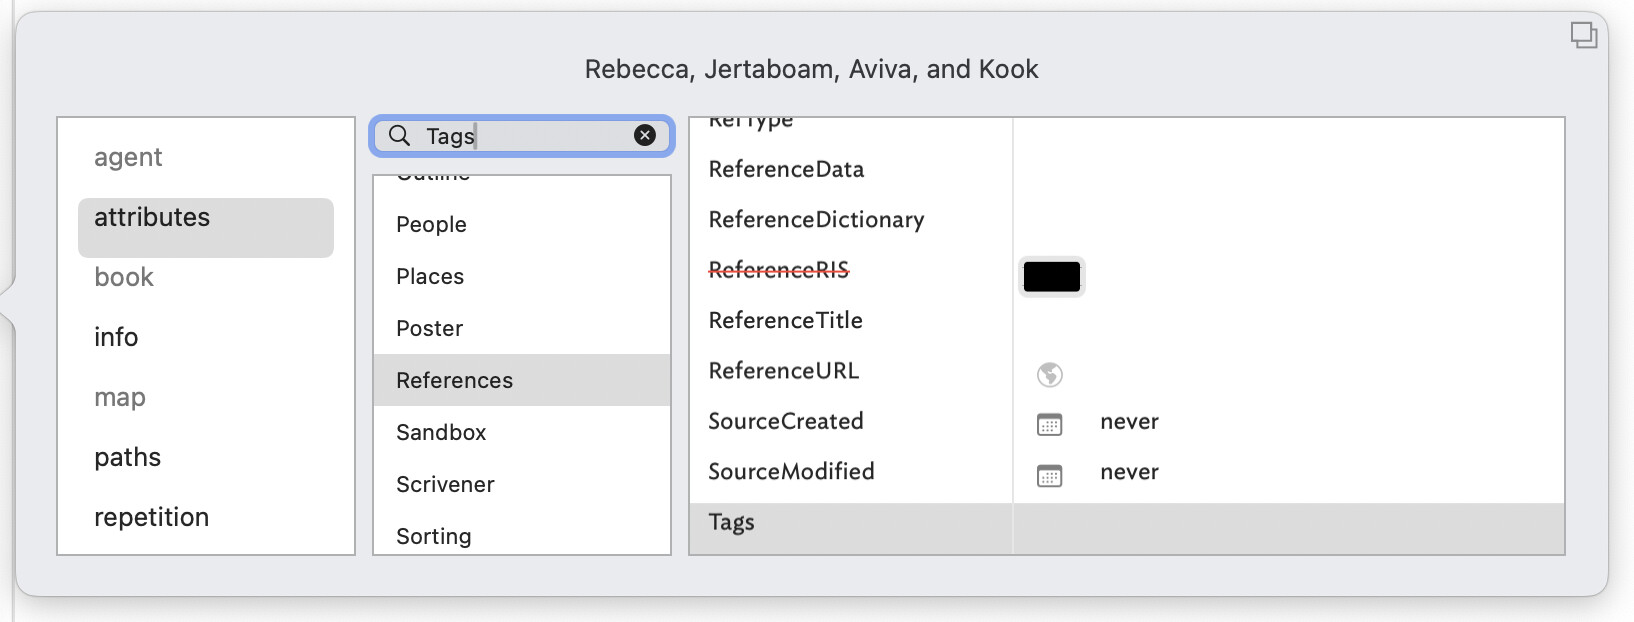Click the Tags attribute row
The height and width of the screenshot is (622, 1634).
pyautogui.click(x=731, y=523)
